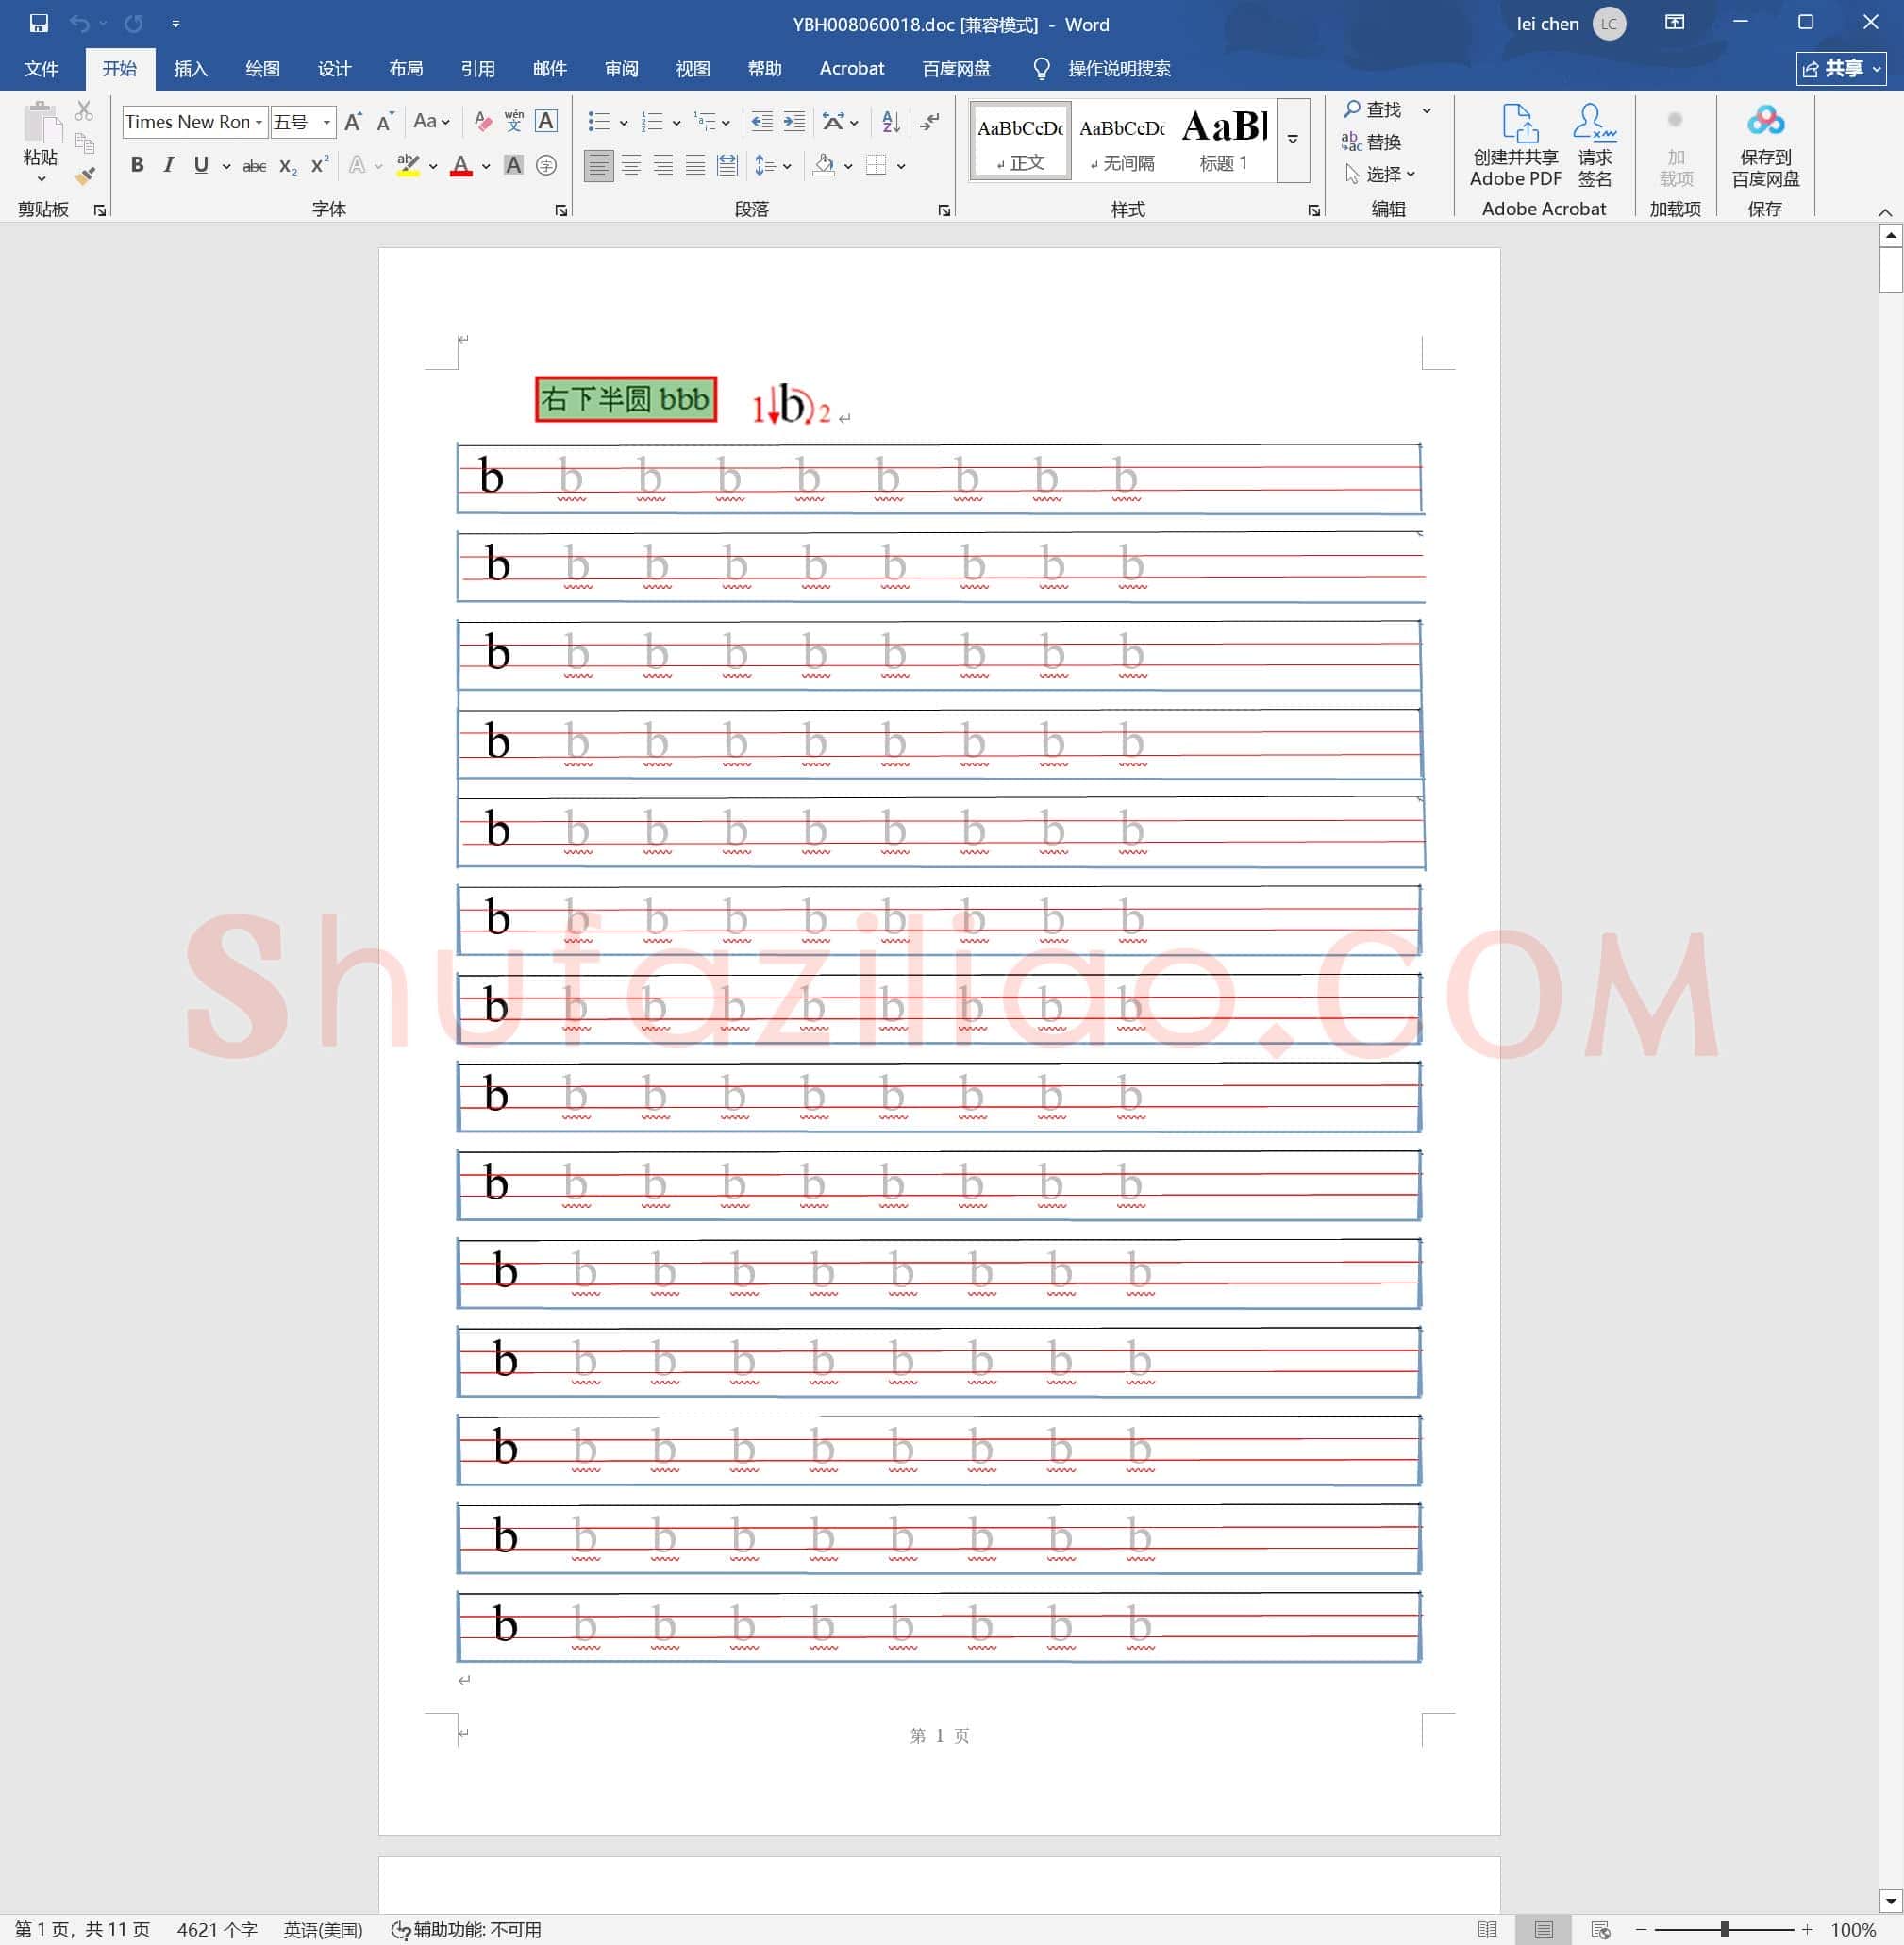The height and width of the screenshot is (1945, 1904).
Task: Align text right
Action: coord(663,166)
